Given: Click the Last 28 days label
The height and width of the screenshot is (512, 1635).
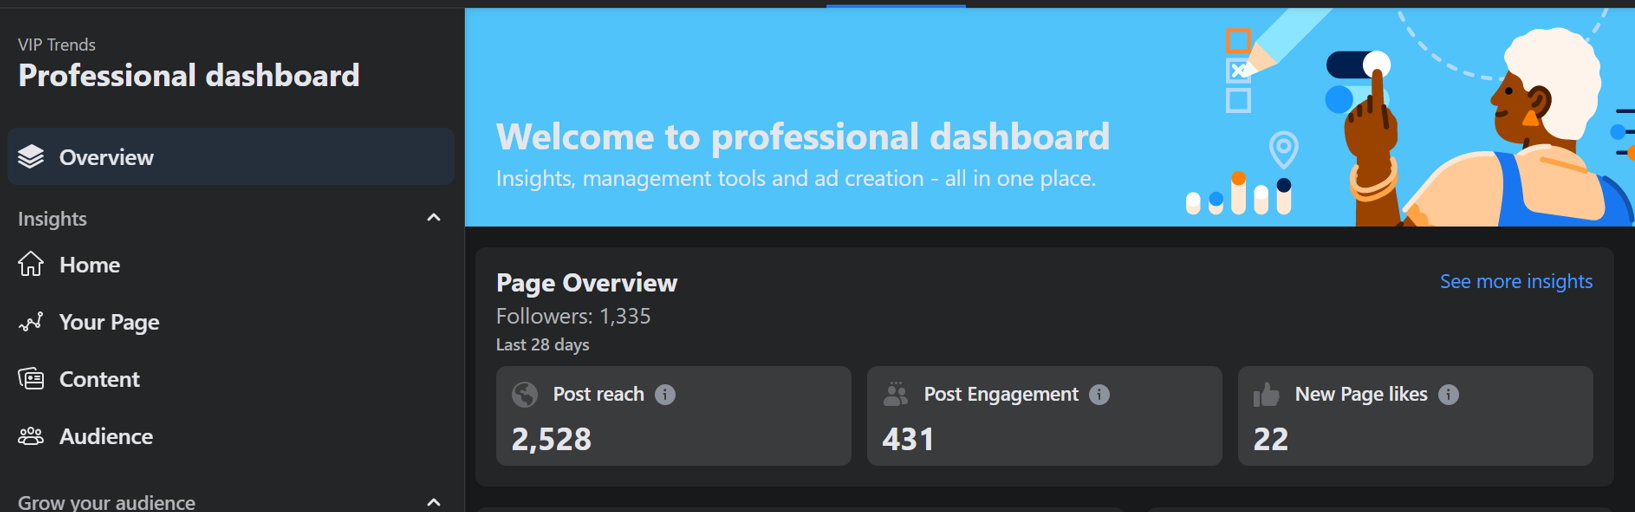Looking at the screenshot, I should pos(542,345).
